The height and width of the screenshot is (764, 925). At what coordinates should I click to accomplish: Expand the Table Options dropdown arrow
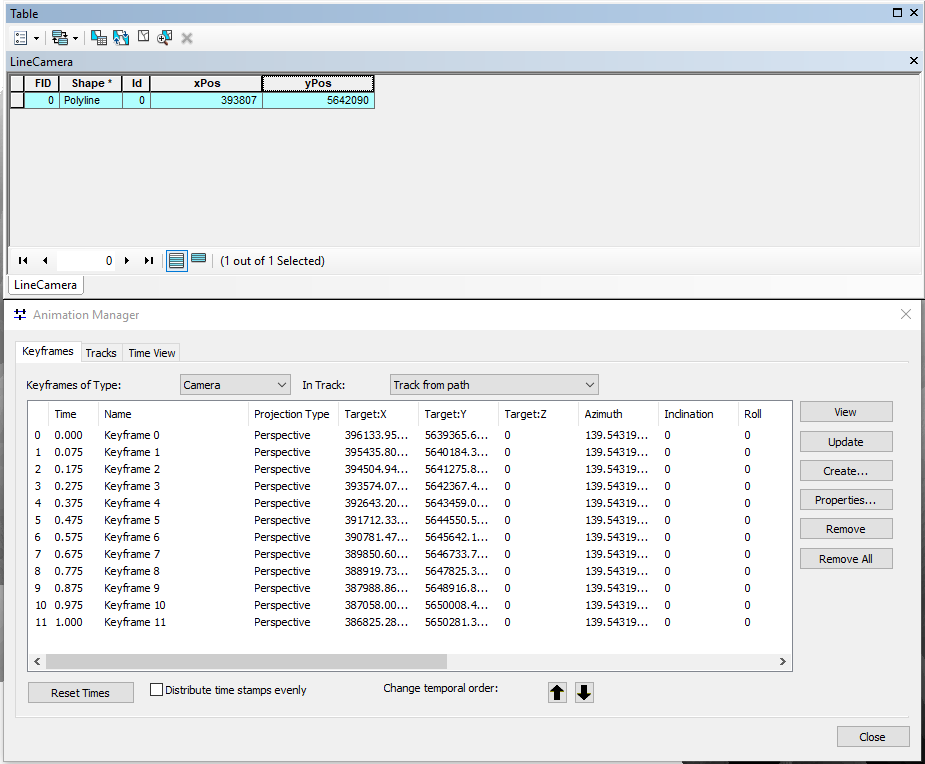[x=37, y=39]
